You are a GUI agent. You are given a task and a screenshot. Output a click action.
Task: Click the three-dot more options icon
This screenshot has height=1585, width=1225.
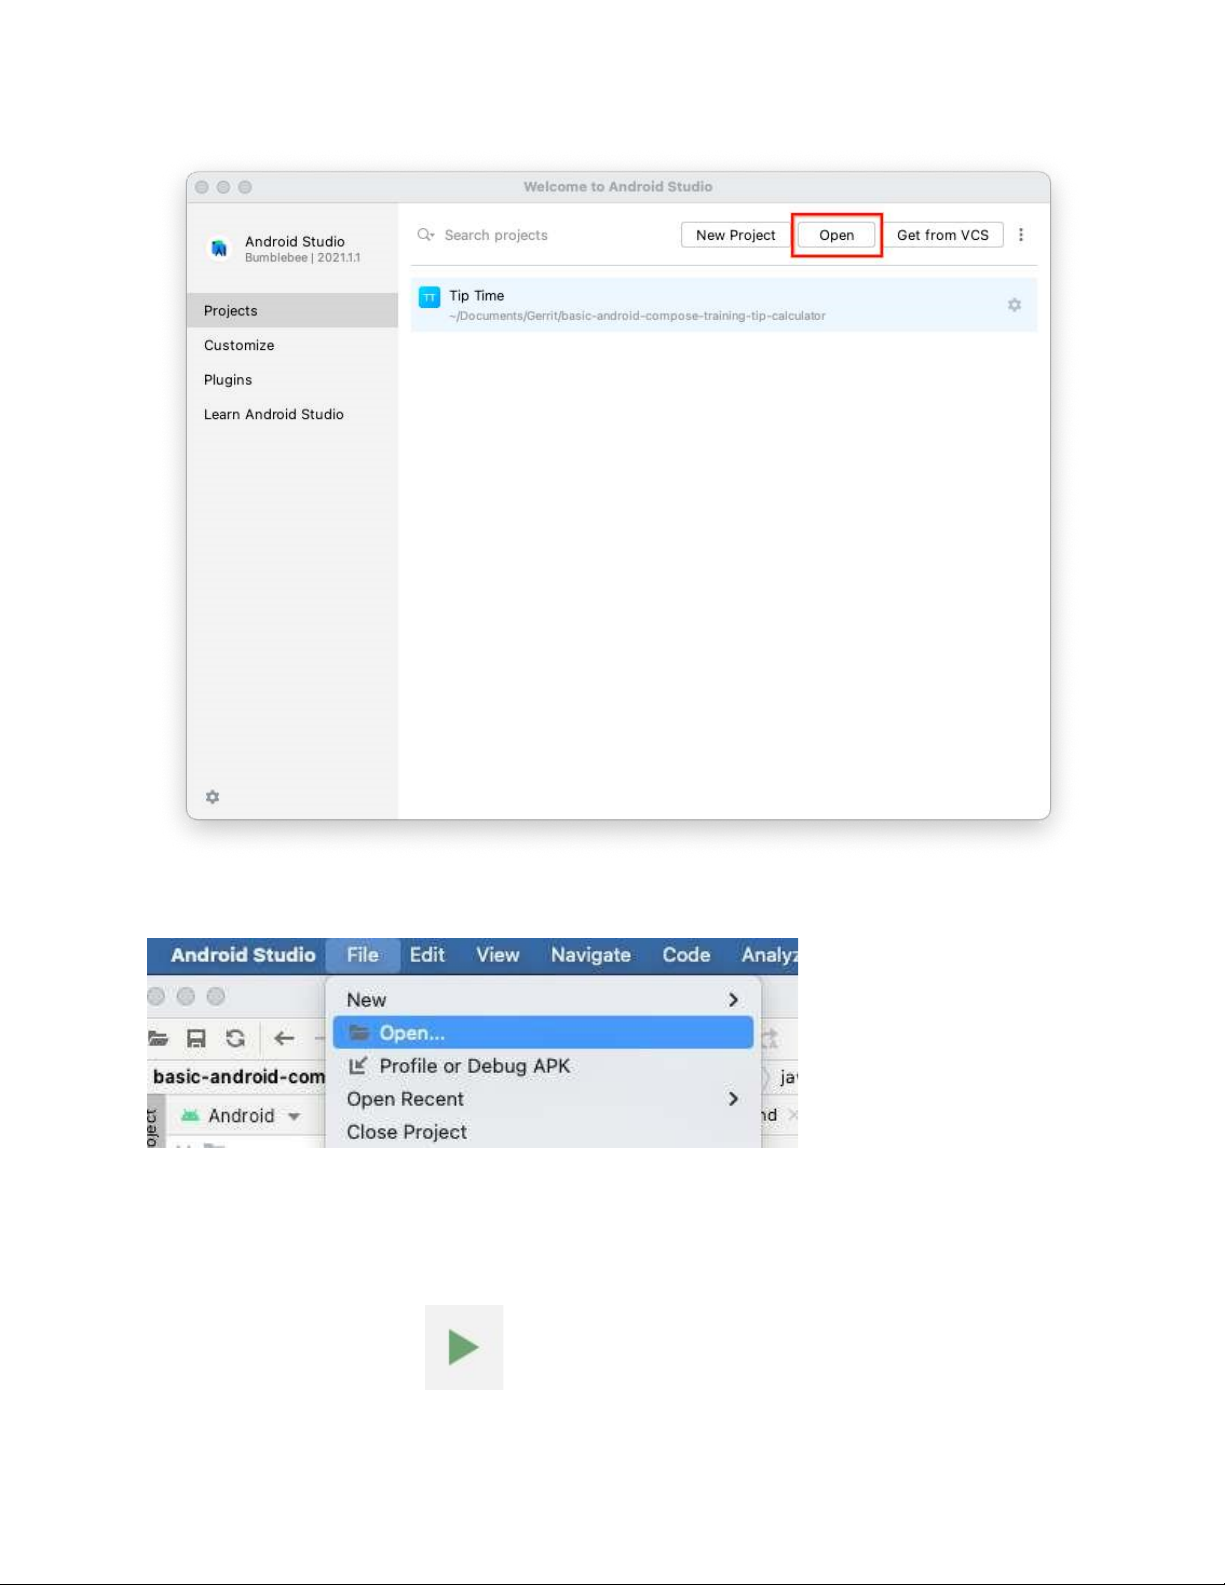(x=1021, y=235)
